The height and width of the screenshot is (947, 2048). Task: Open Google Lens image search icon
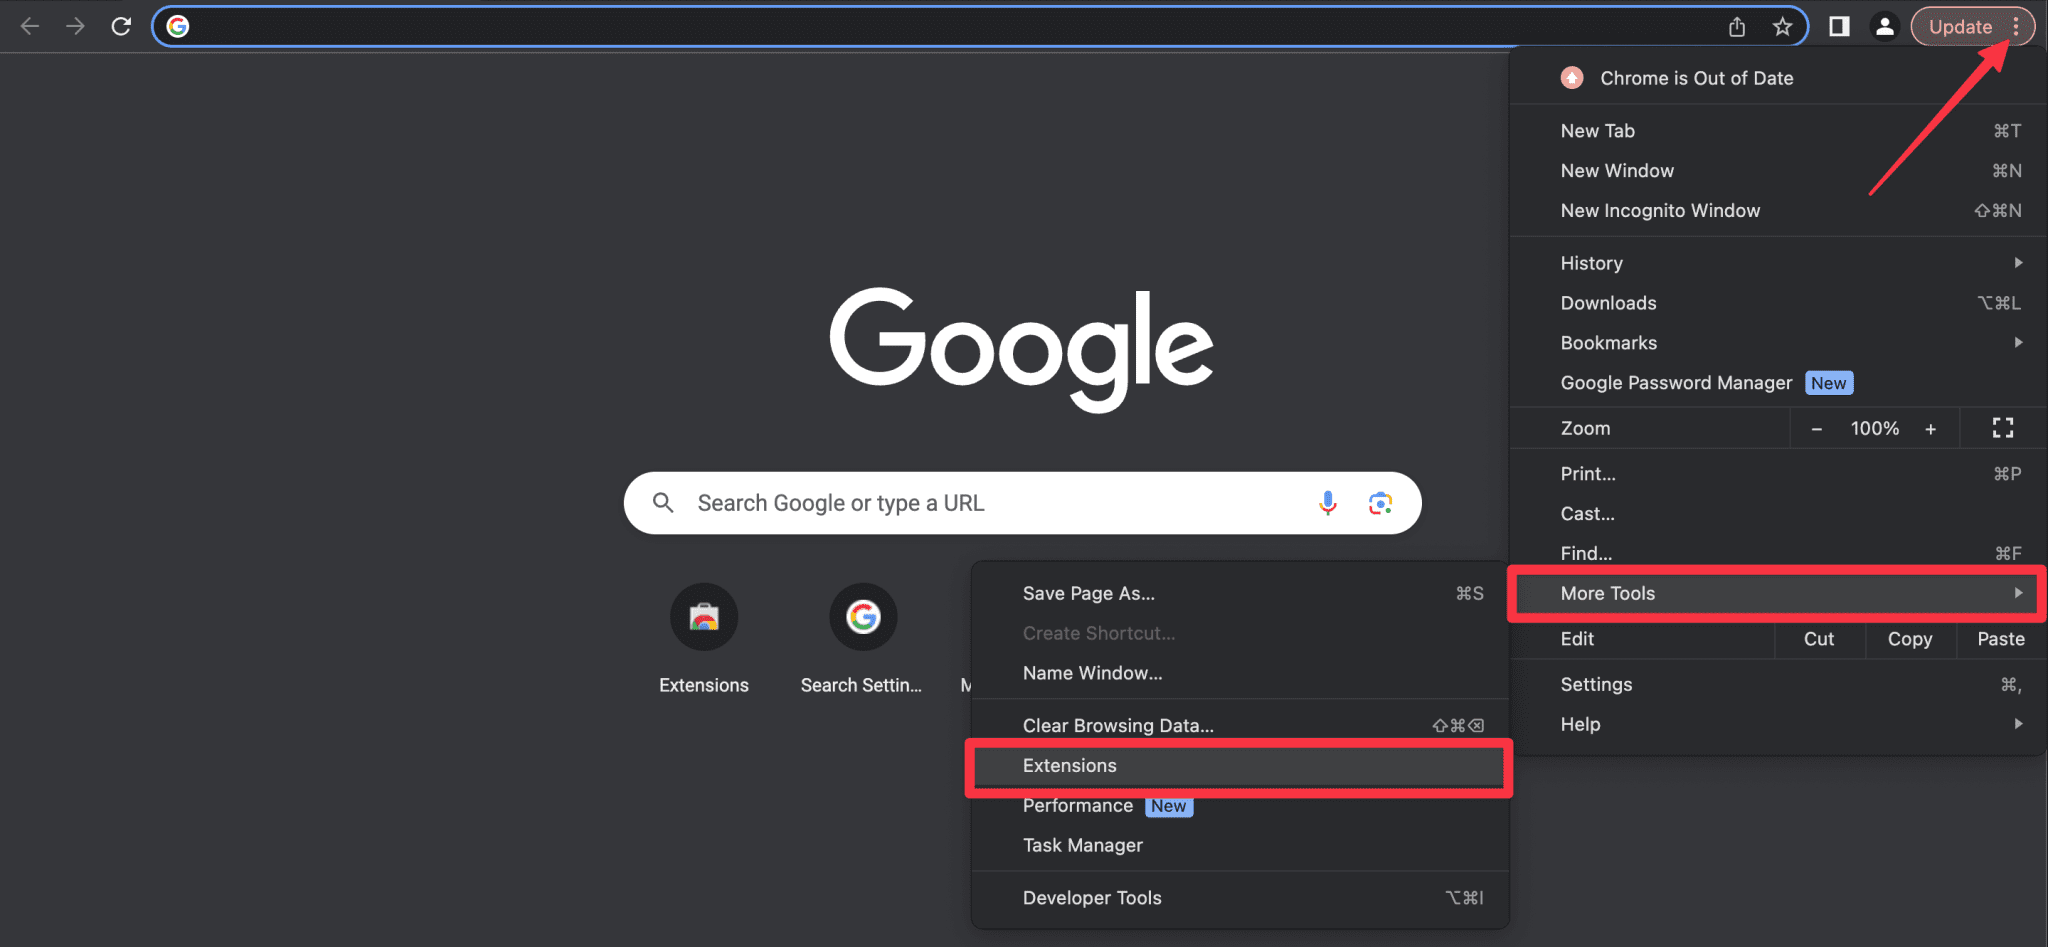[x=1381, y=503]
